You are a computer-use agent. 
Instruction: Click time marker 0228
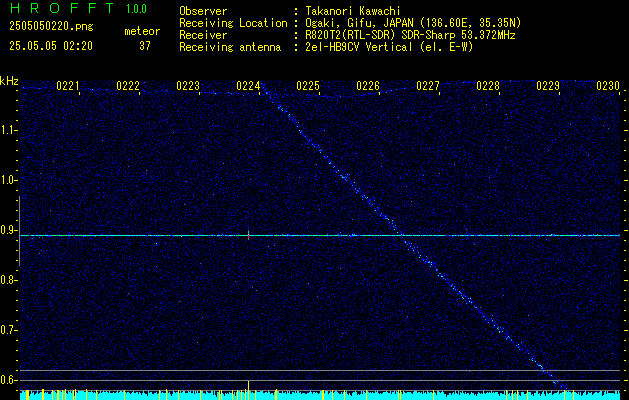488,86
